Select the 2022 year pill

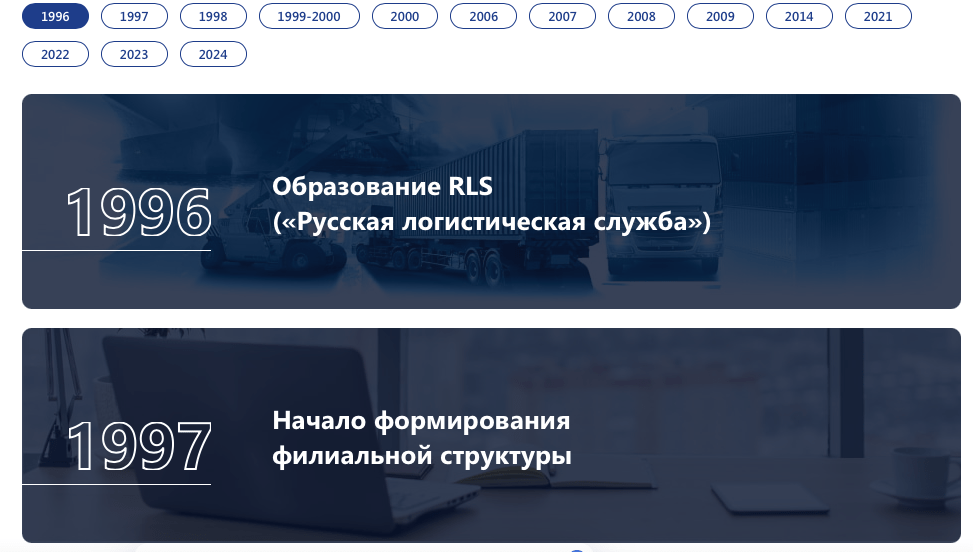coord(55,54)
